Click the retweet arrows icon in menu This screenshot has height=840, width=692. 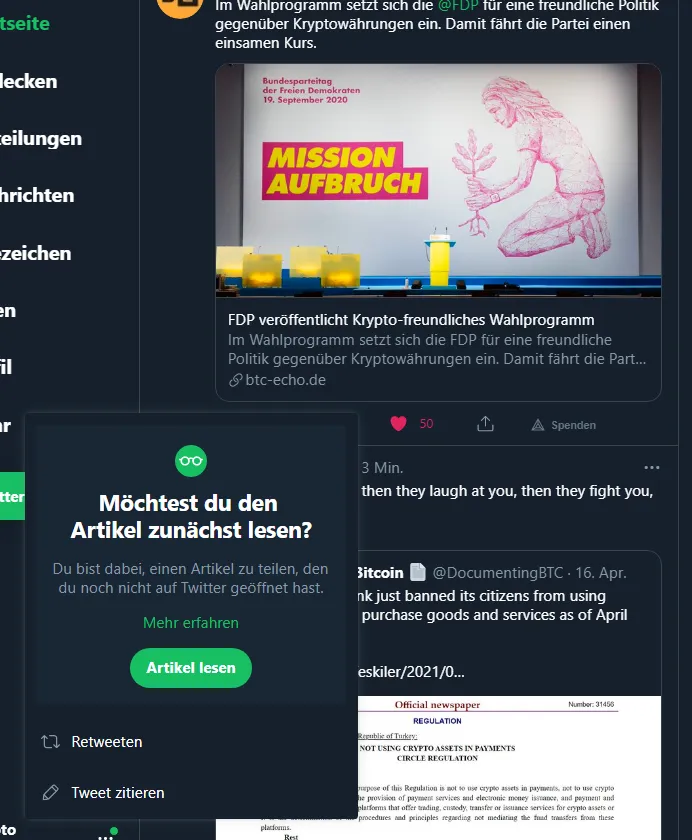51,742
